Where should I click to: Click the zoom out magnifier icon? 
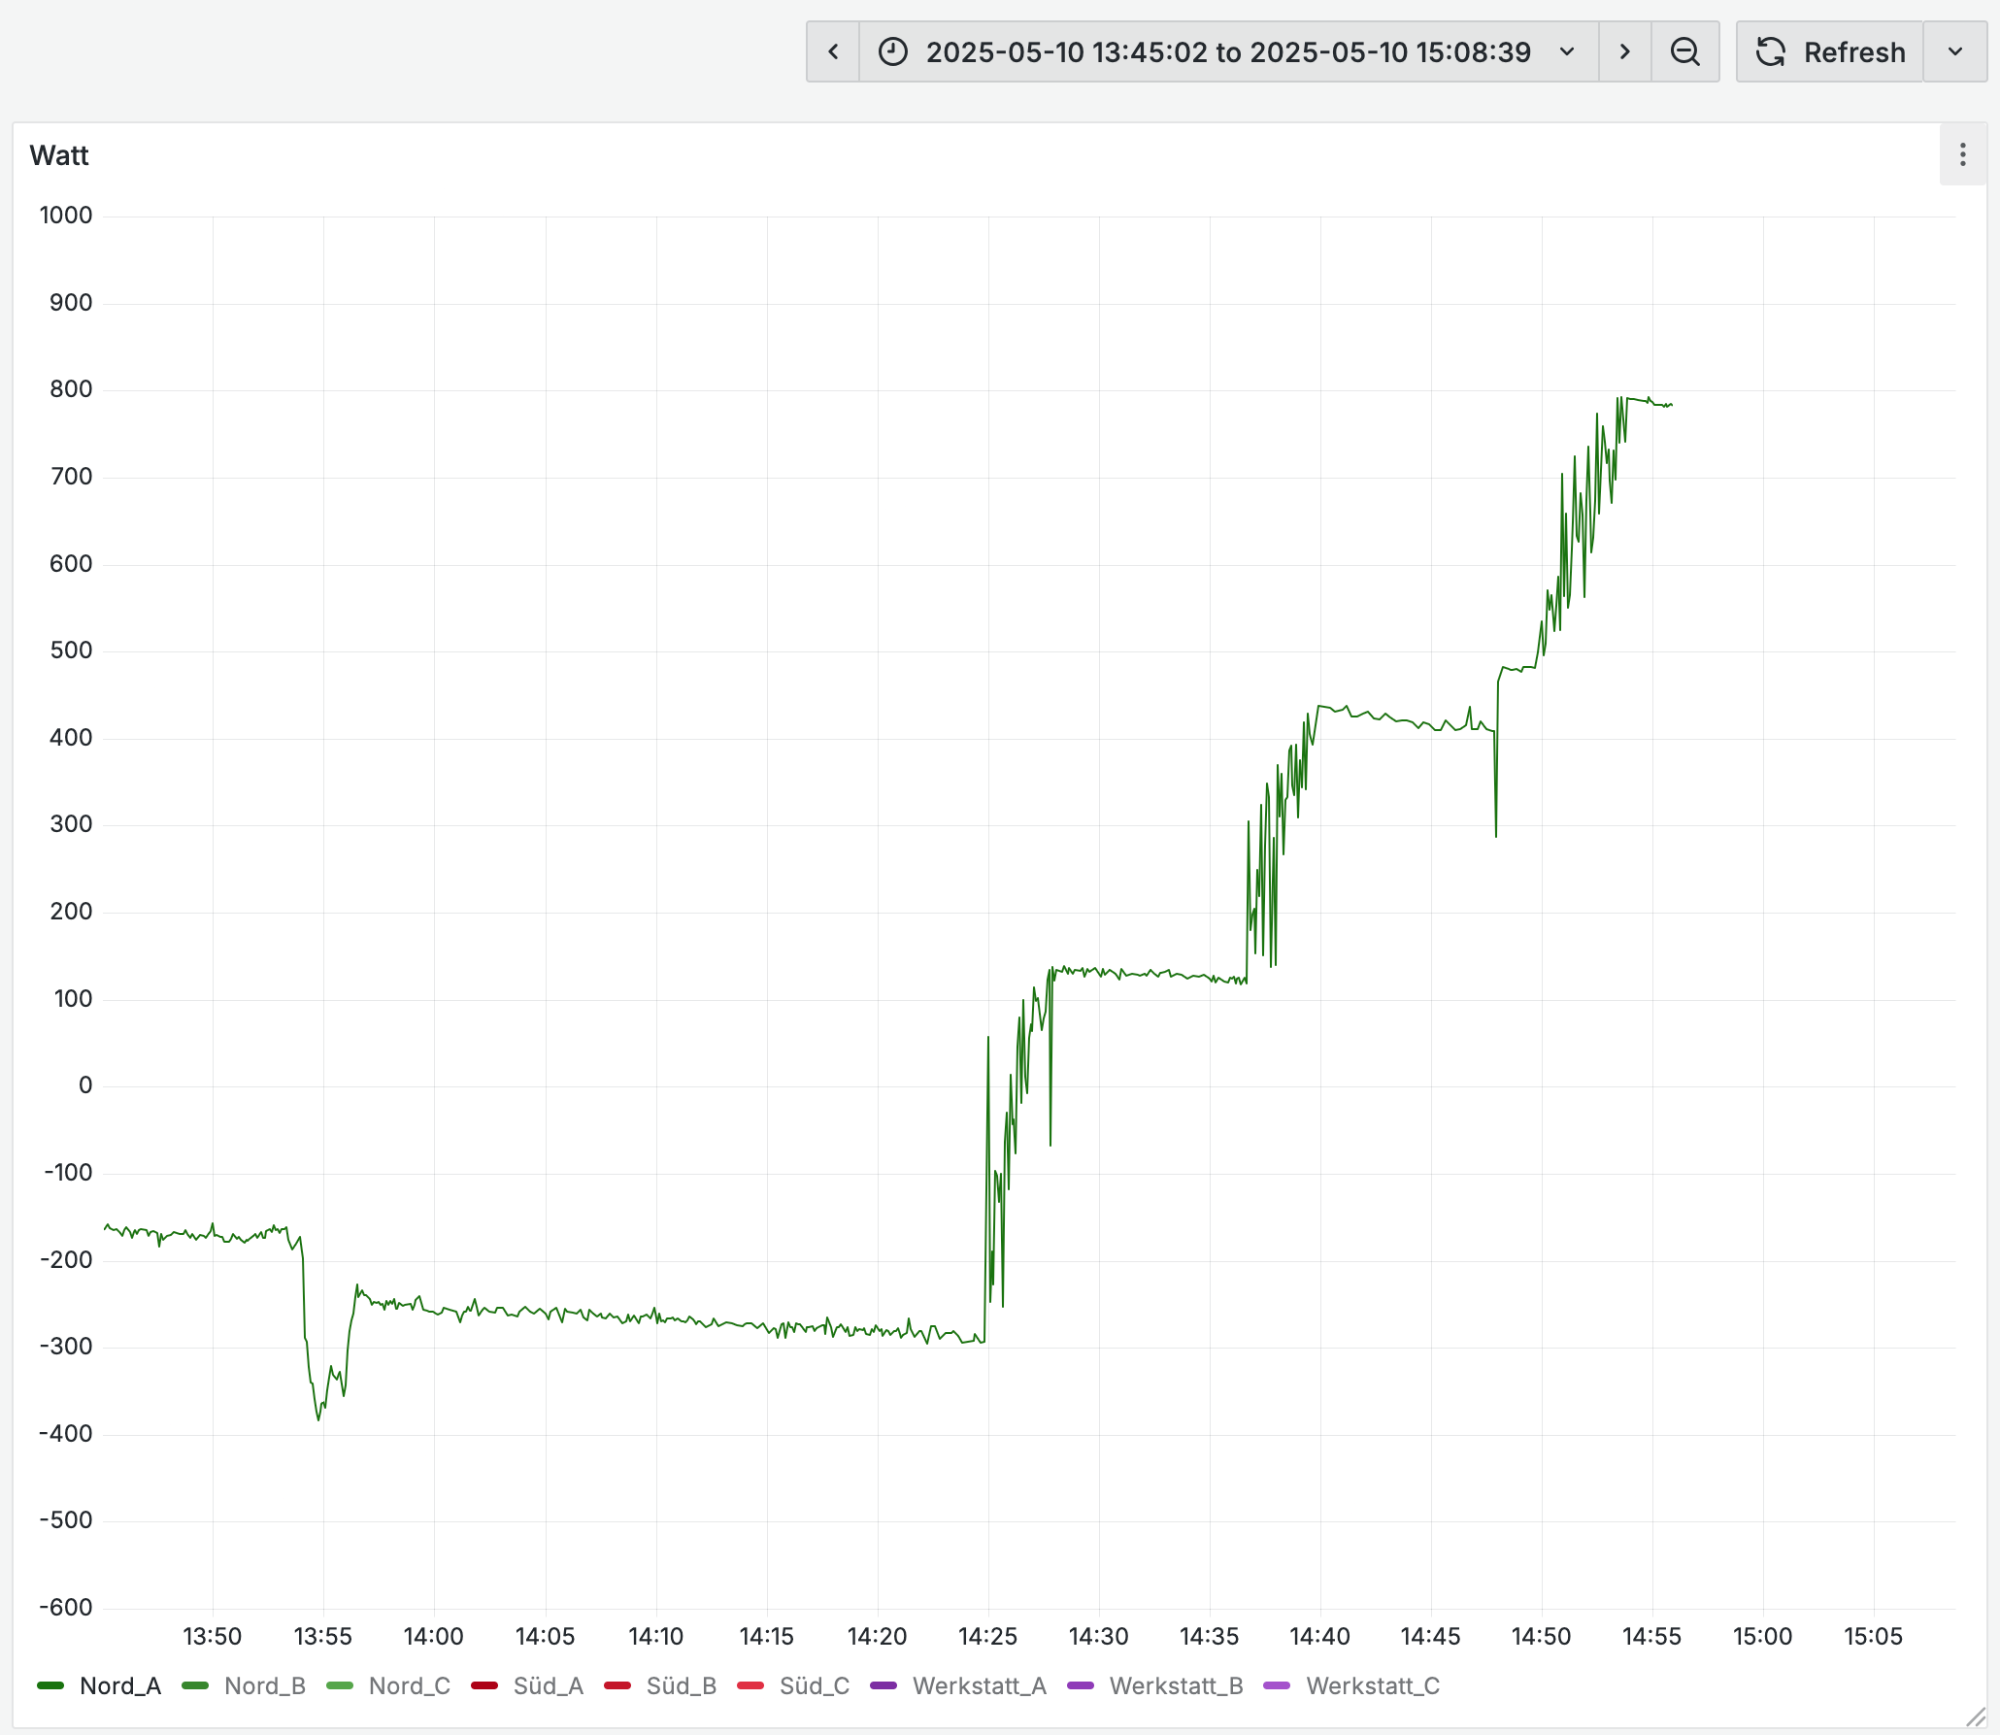click(x=1685, y=52)
